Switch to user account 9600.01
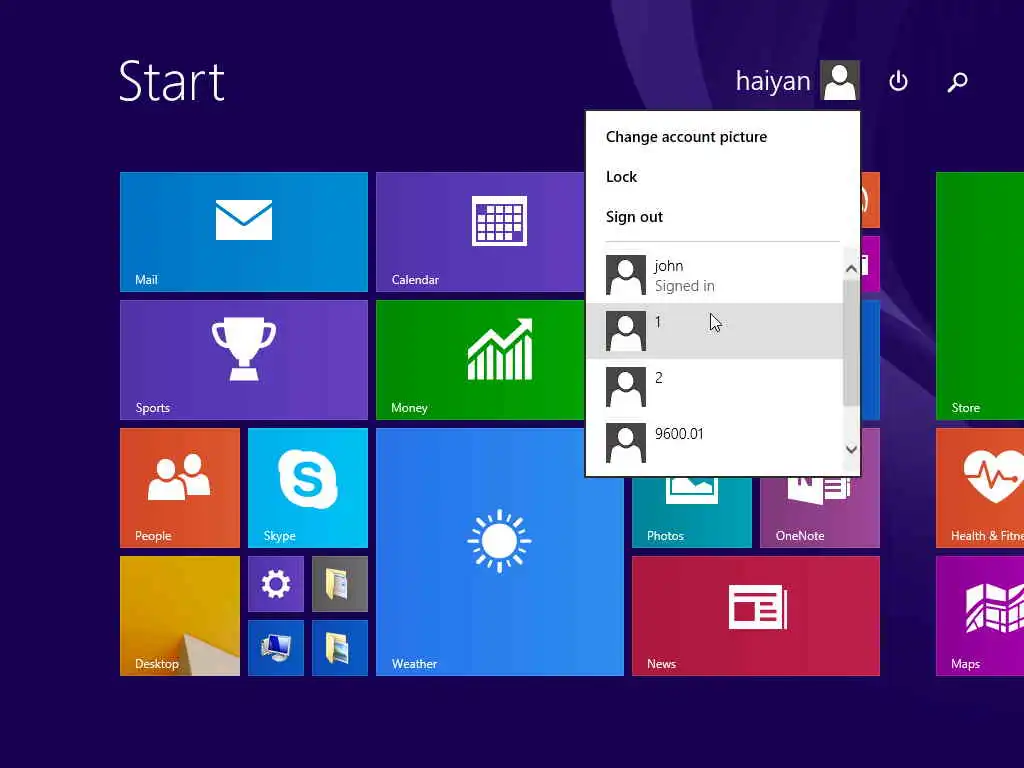 pos(714,443)
